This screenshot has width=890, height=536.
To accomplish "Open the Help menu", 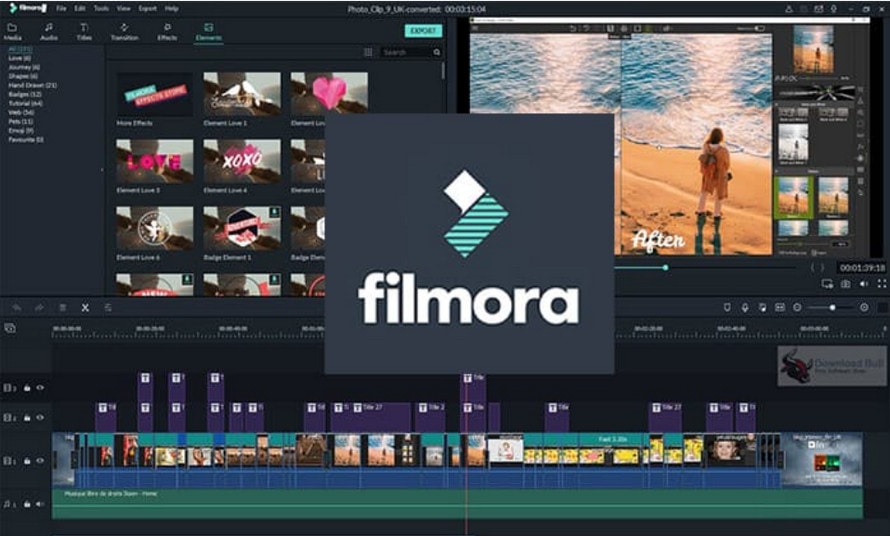I will (x=171, y=9).
